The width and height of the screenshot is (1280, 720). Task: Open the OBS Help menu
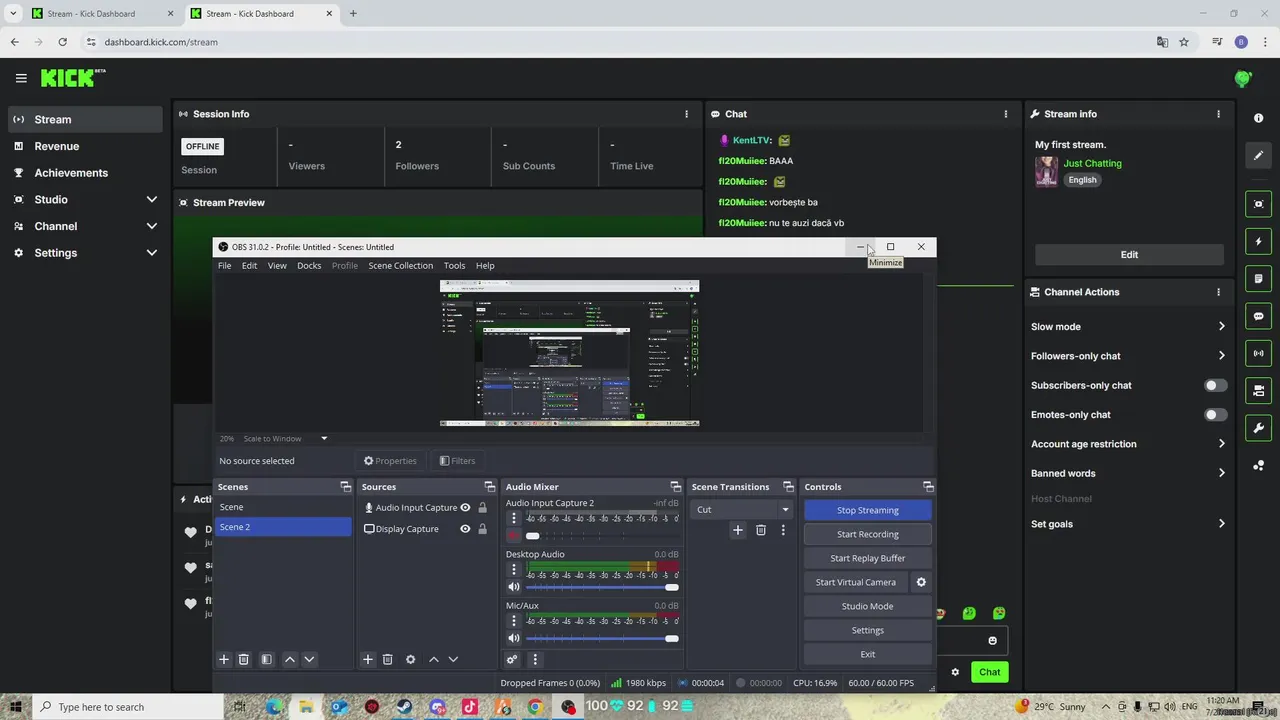485,265
